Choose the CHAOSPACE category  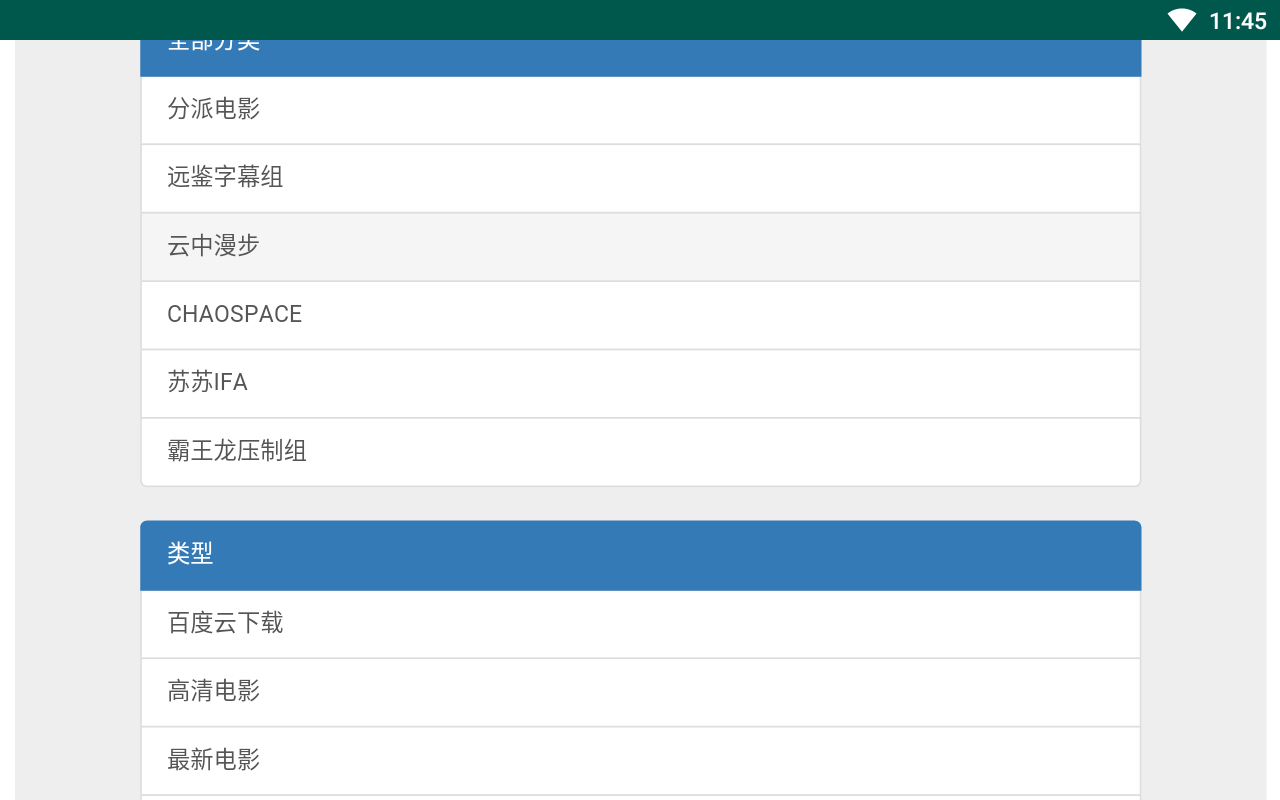coord(640,315)
